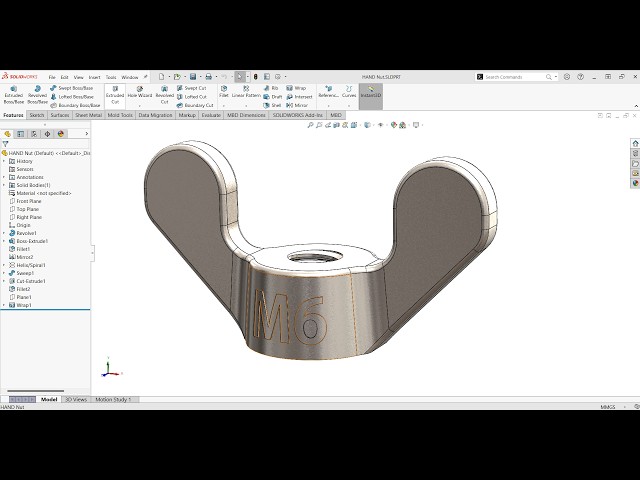
Task: Expand the feature manager tabs arrow
Action: click(87, 134)
